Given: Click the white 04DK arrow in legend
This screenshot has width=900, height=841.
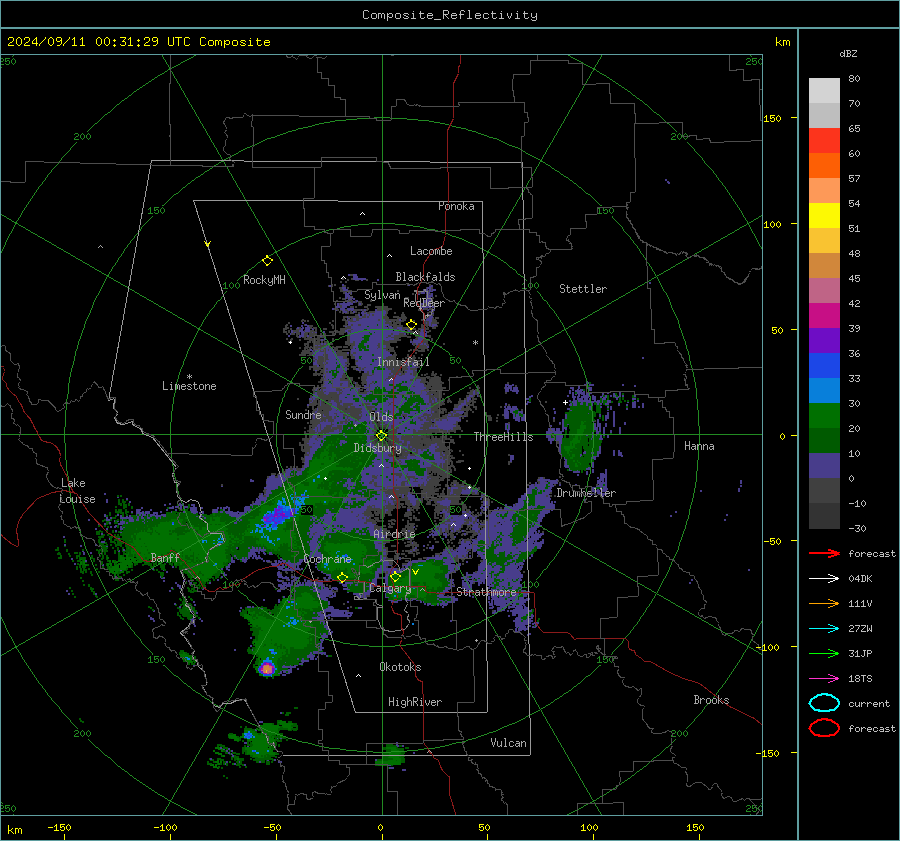Looking at the screenshot, I should pyautogui.click(x=824, y=578).
